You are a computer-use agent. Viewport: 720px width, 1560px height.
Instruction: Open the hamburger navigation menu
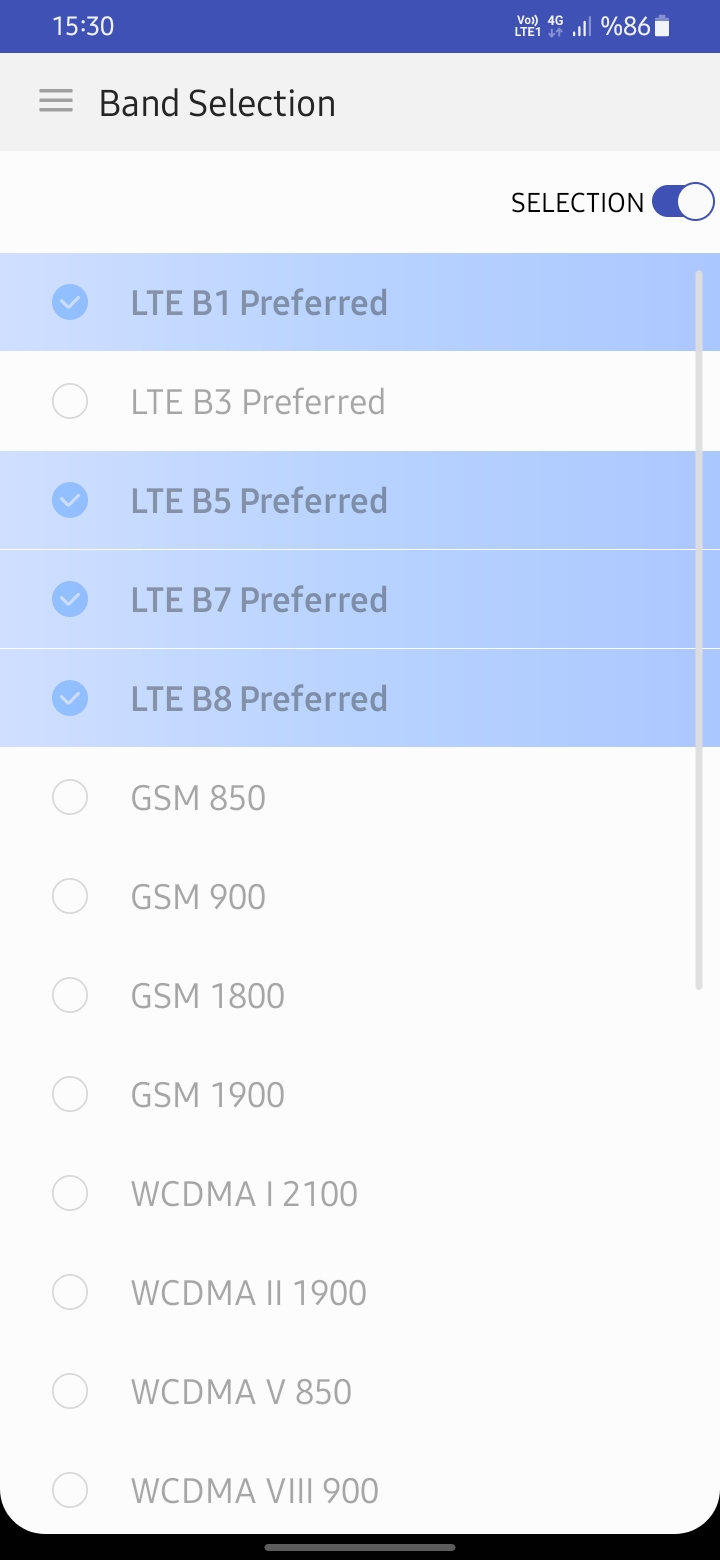coord(56,101)
